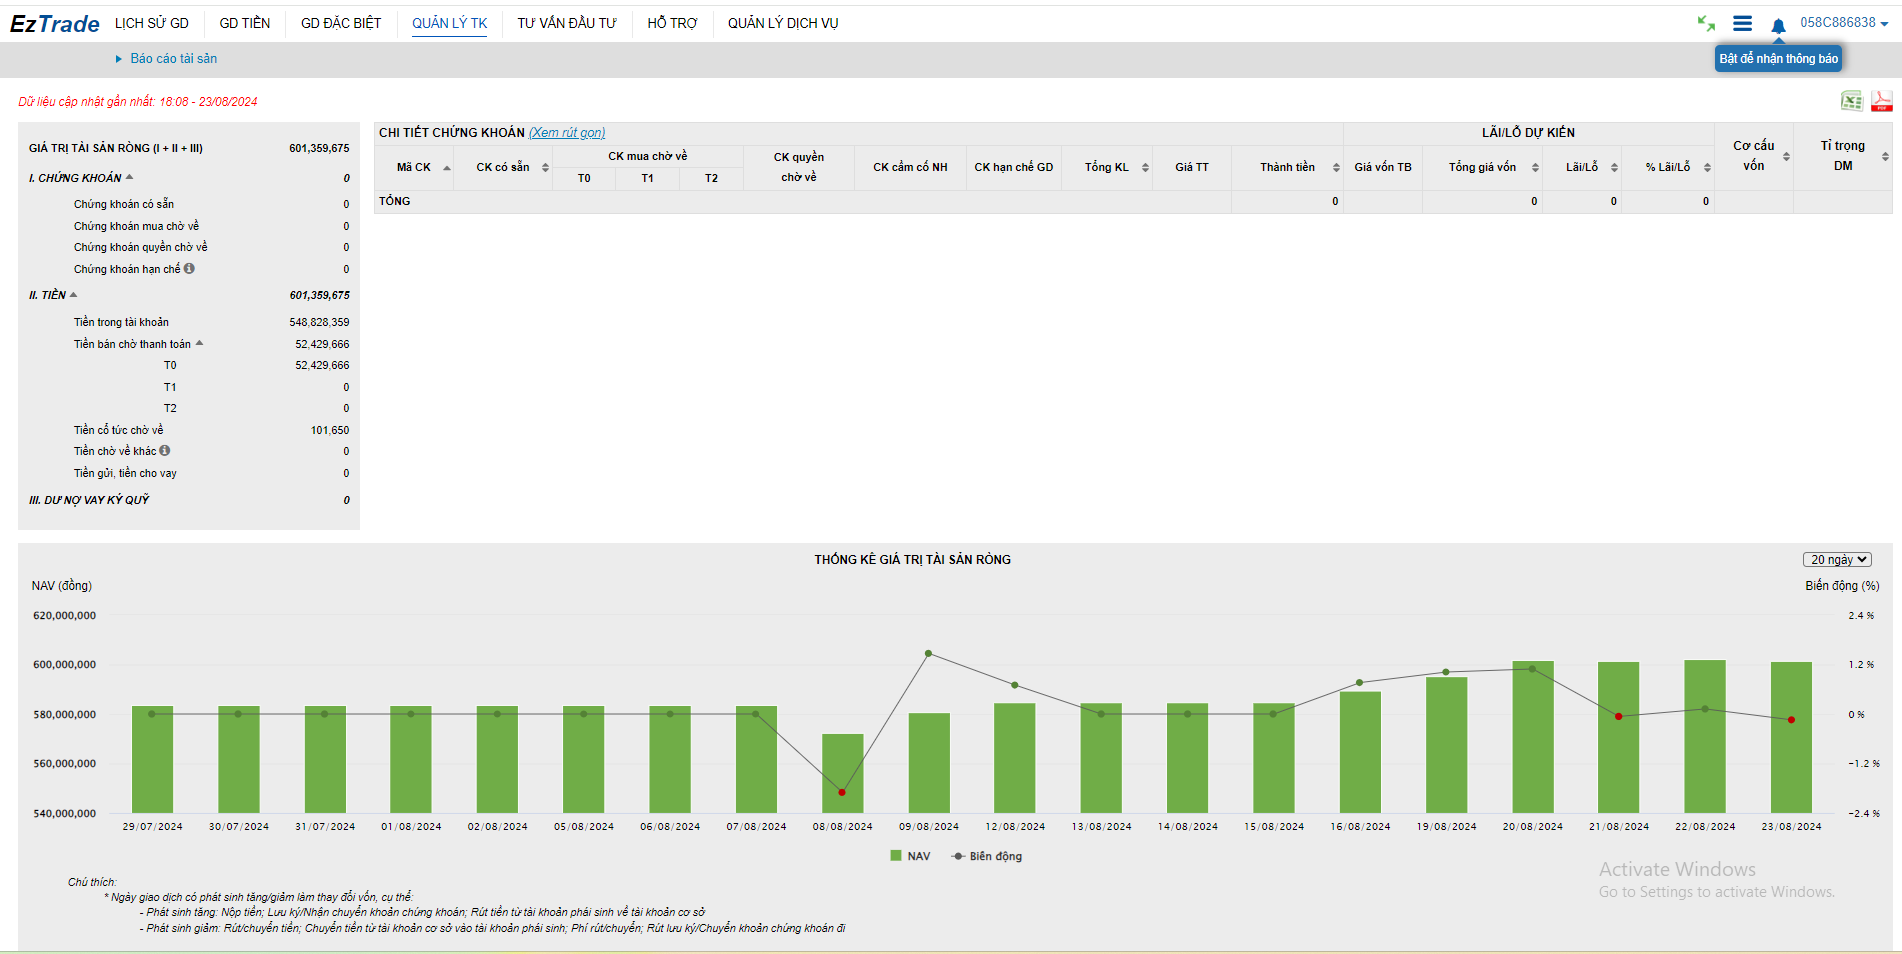Sort by the CK có sẵn column
The image size is (1902, 954).
pyautogui.click(x=545, y=168)
